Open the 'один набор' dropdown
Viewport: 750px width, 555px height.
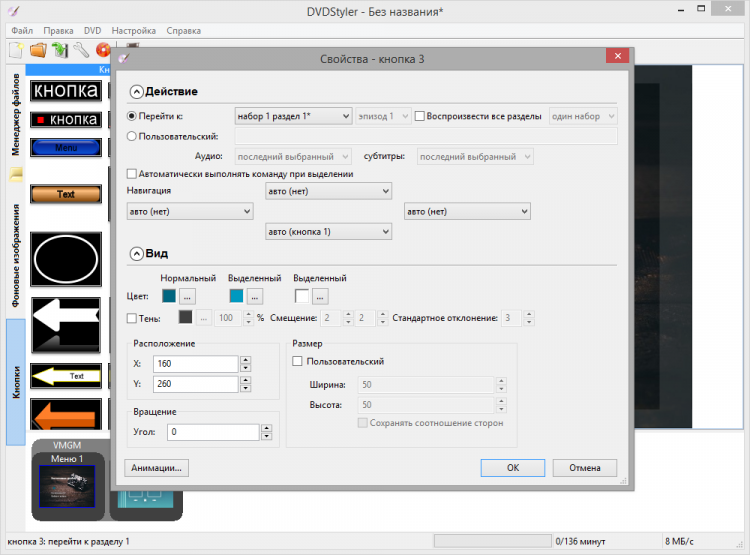point(583,116)
